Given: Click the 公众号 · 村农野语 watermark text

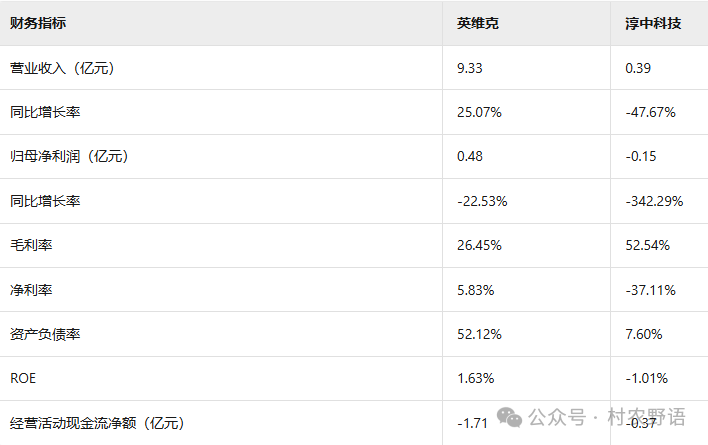Looking at the screenshot, I should tap(607, 417).
